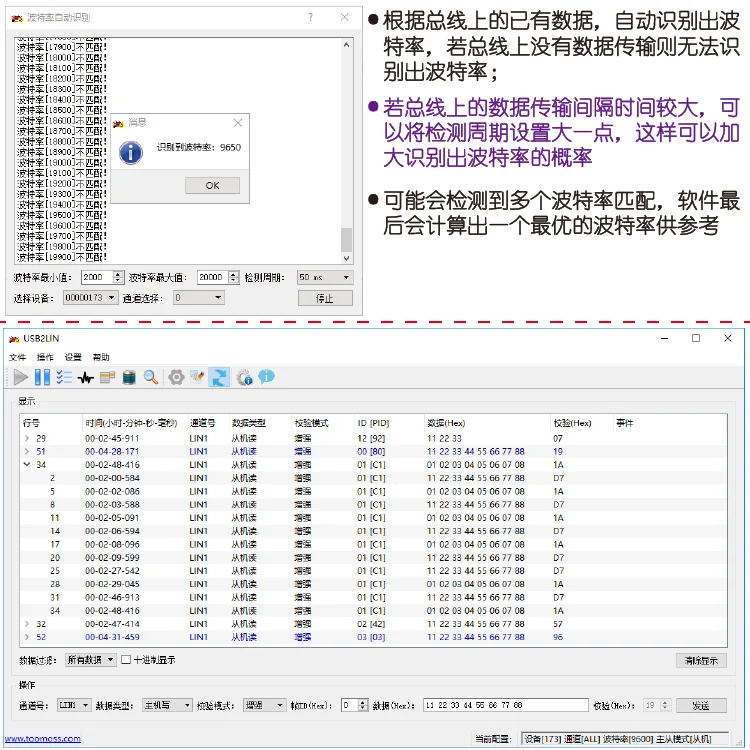Click the database cylinder icon
This screenshot has height=750, width=750.
coord(129,378)
